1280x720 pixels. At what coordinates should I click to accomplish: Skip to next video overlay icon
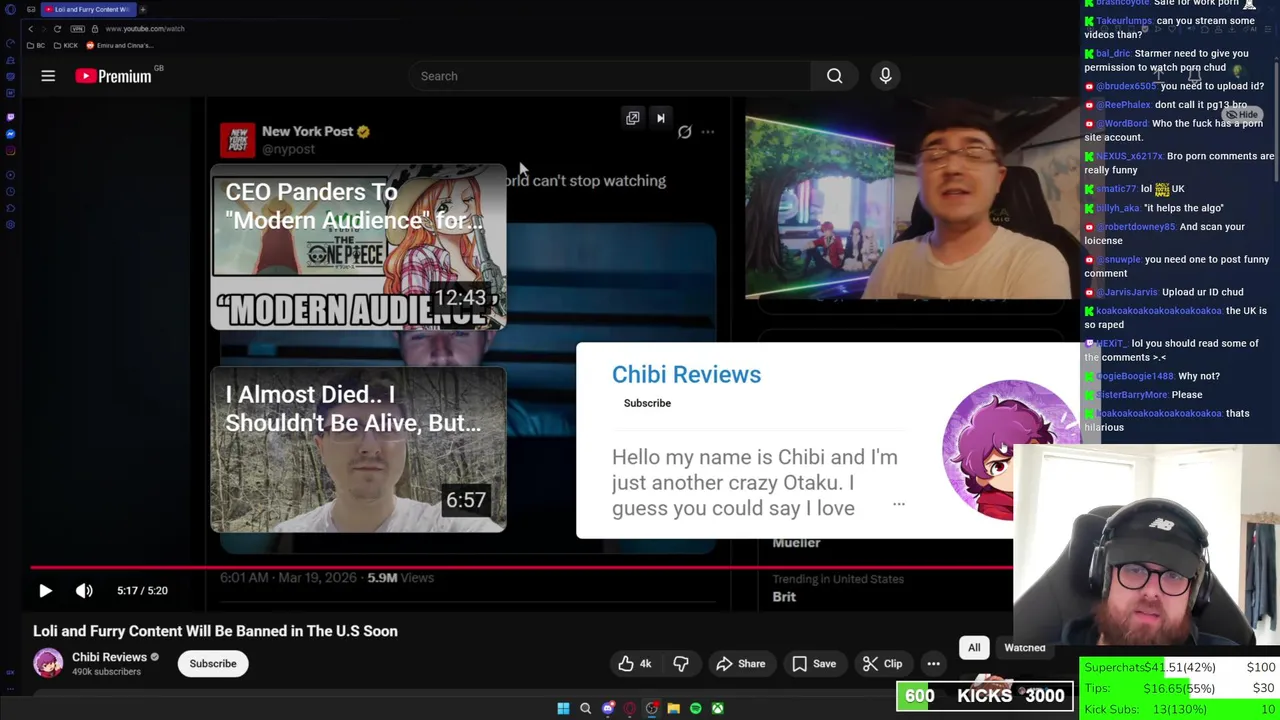(660, 118)
